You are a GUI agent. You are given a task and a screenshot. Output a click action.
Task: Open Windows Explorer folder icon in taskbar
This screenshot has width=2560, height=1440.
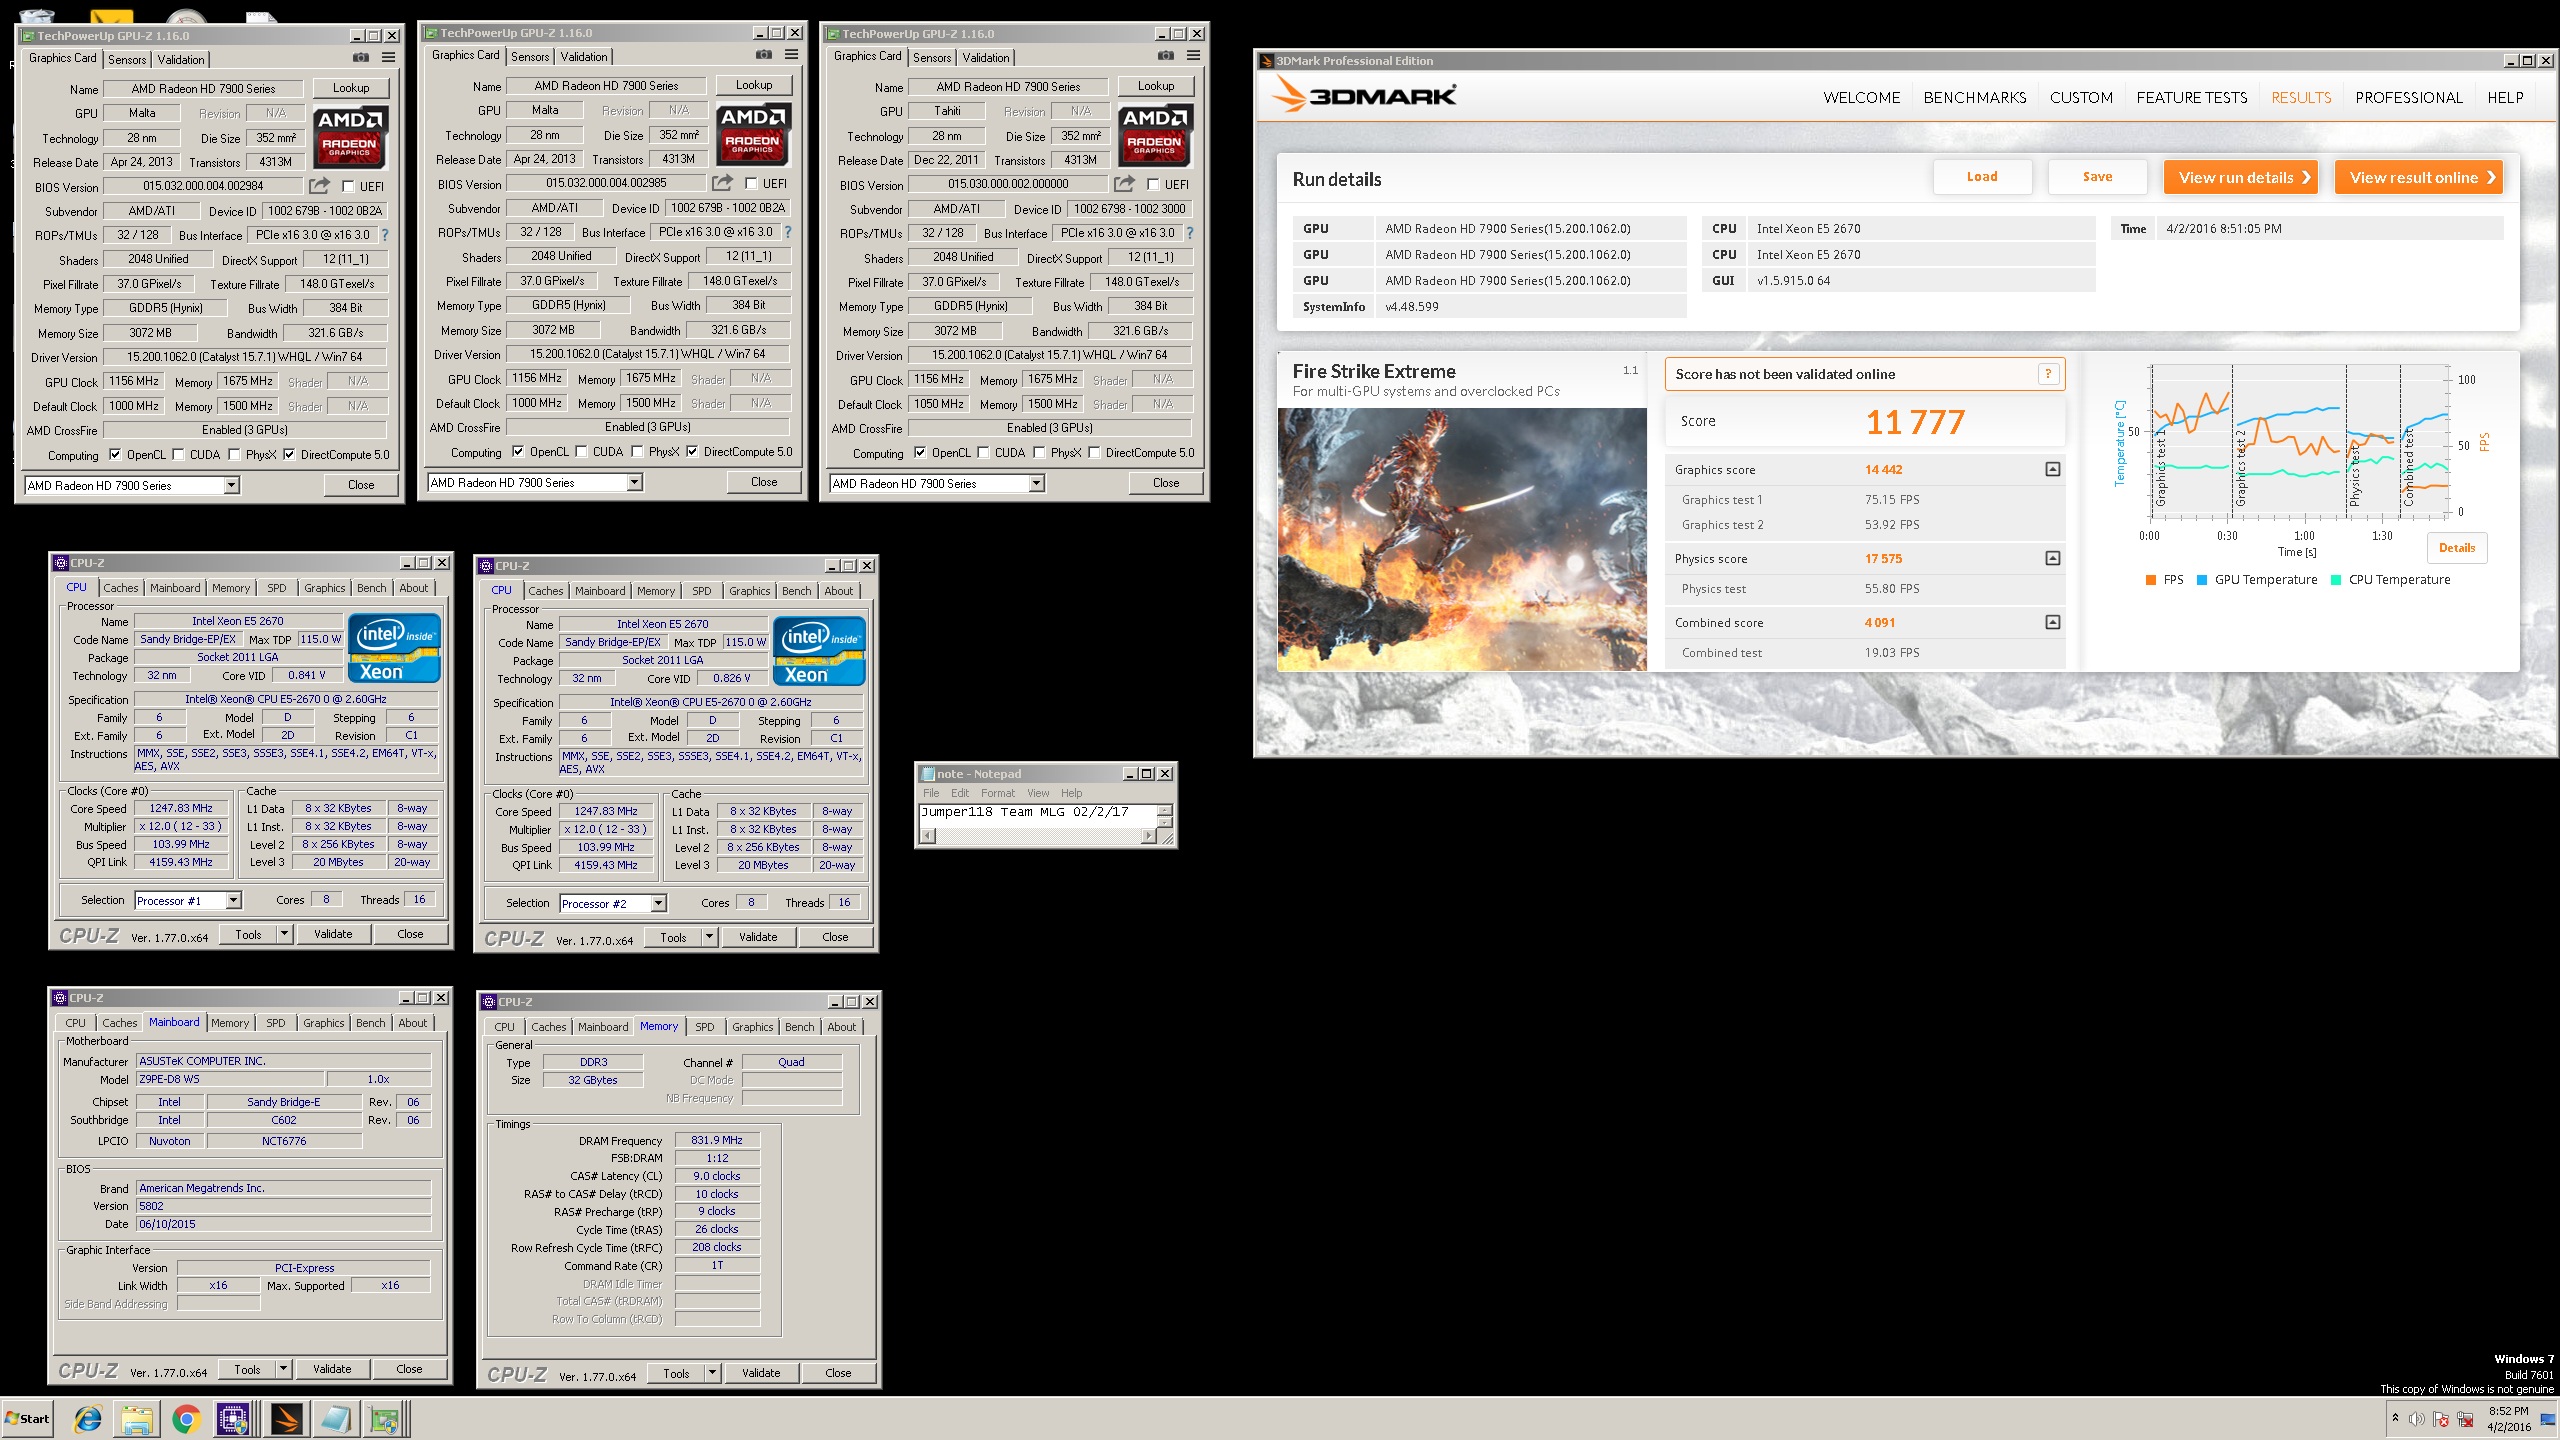click(x=137, y=1418)
